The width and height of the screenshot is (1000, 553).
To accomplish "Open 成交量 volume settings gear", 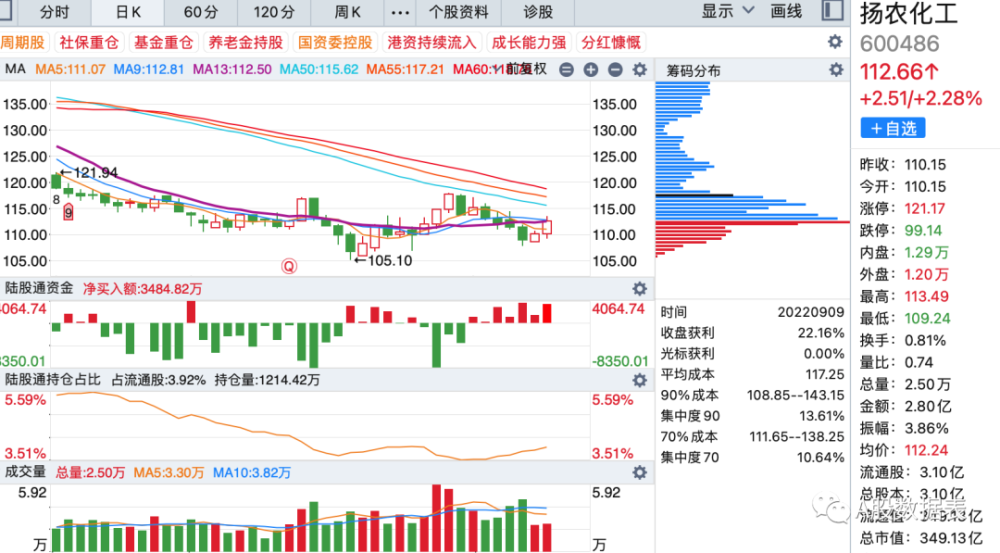I will (640, 473).
